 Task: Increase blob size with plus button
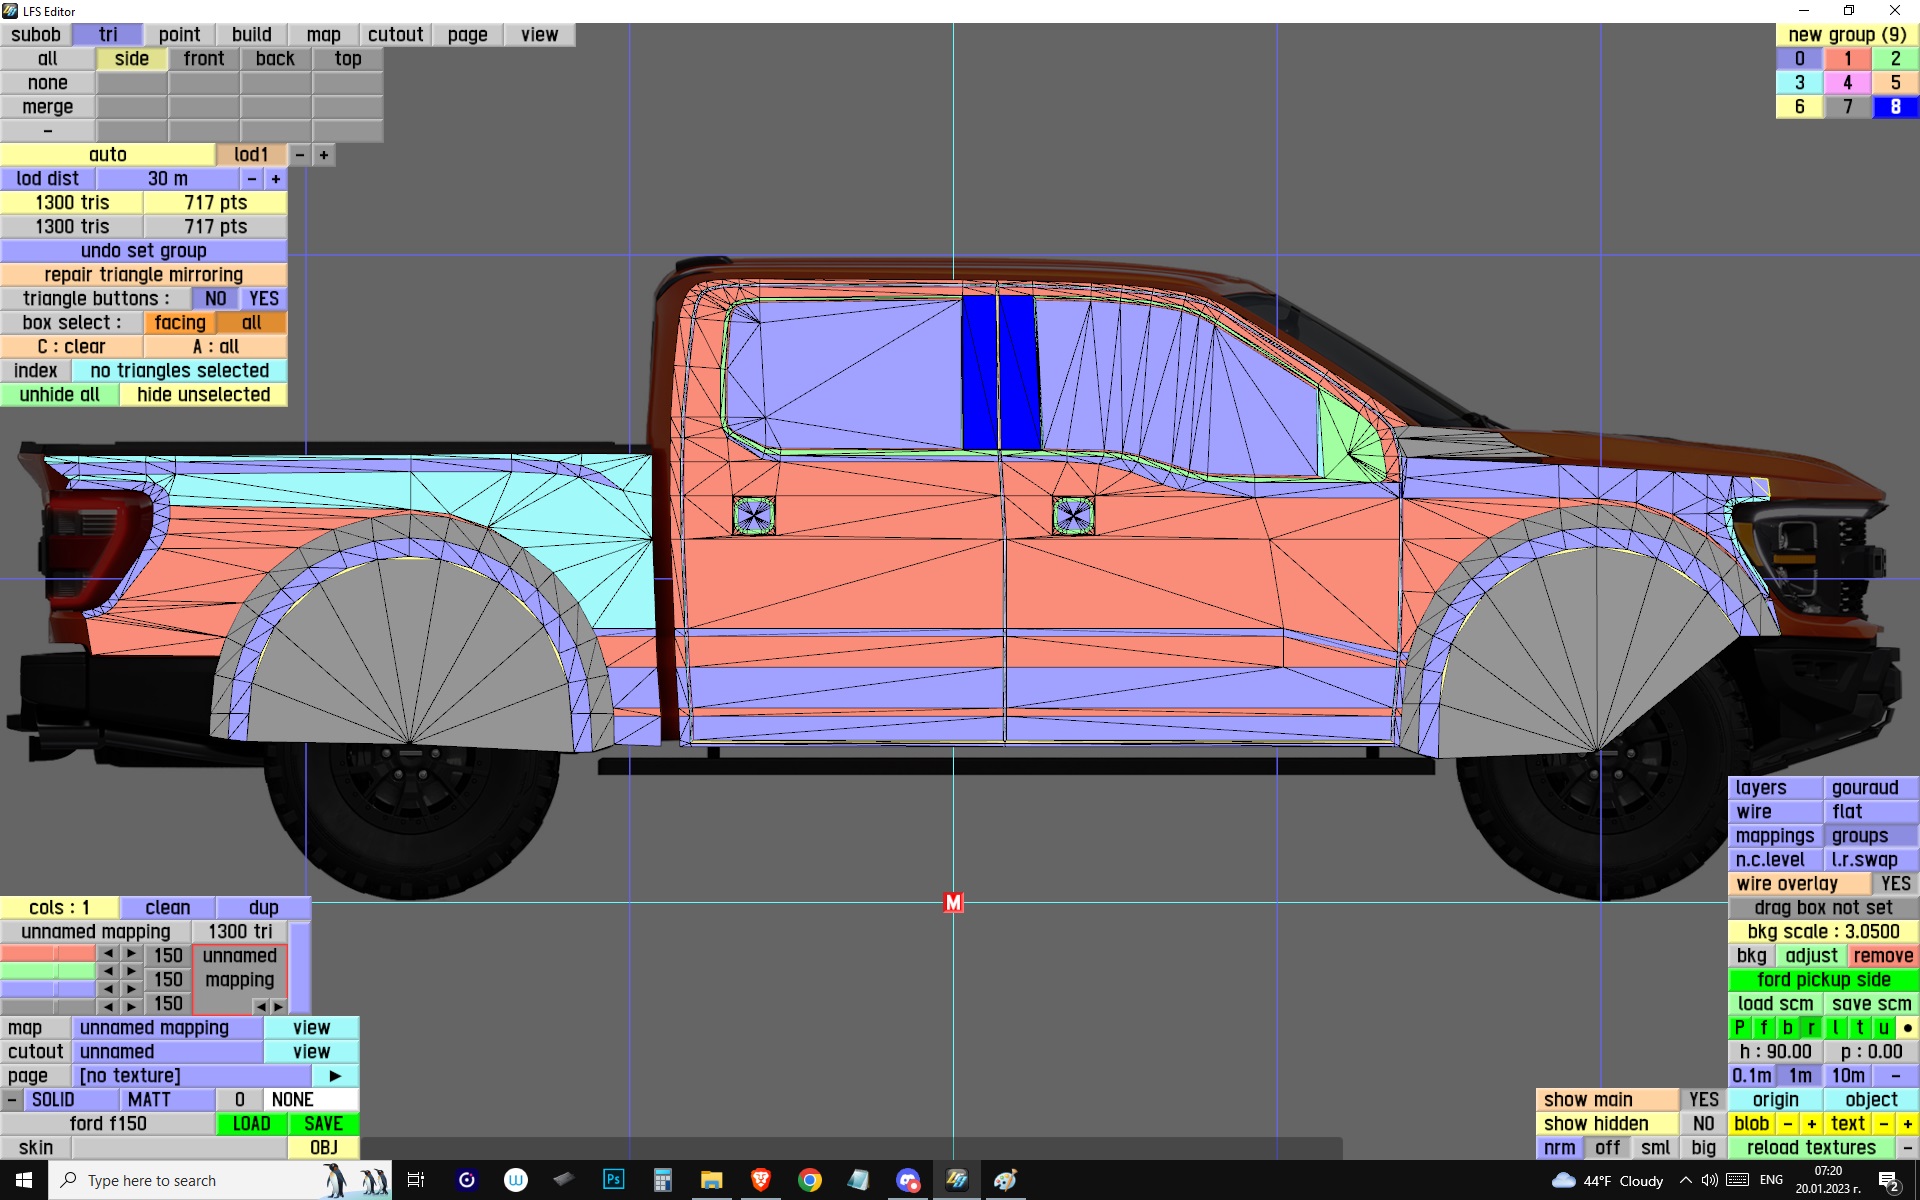pos(1811,1124)
